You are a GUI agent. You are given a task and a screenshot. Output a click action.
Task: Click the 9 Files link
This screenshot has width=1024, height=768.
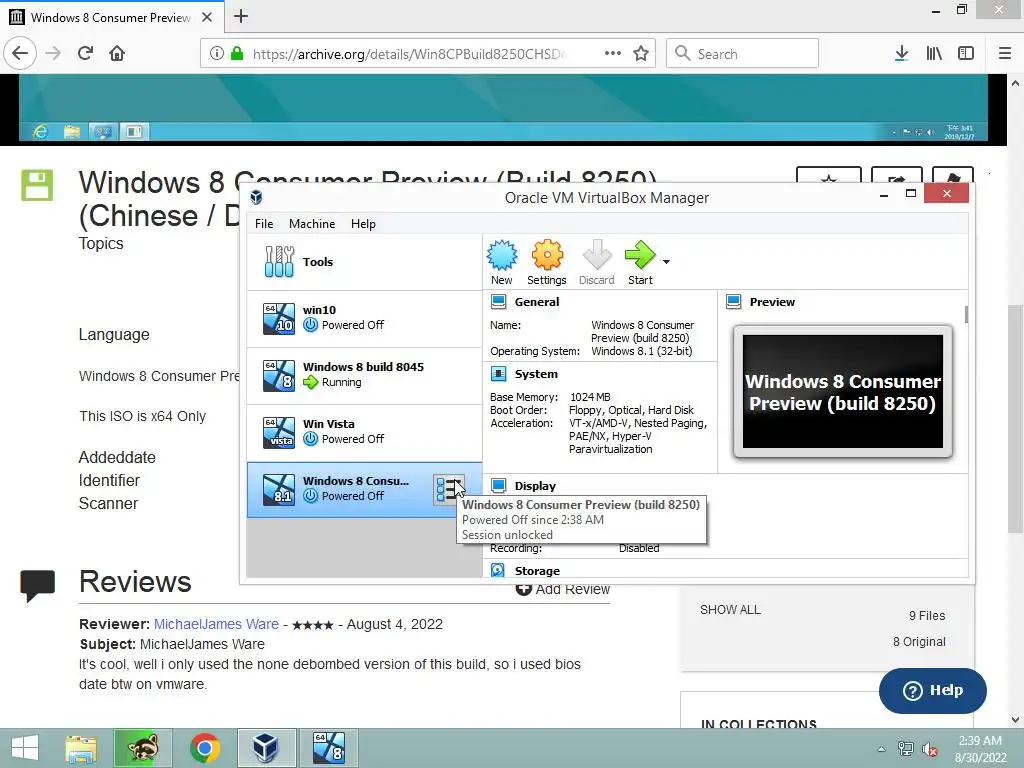[x=927, y=615]
